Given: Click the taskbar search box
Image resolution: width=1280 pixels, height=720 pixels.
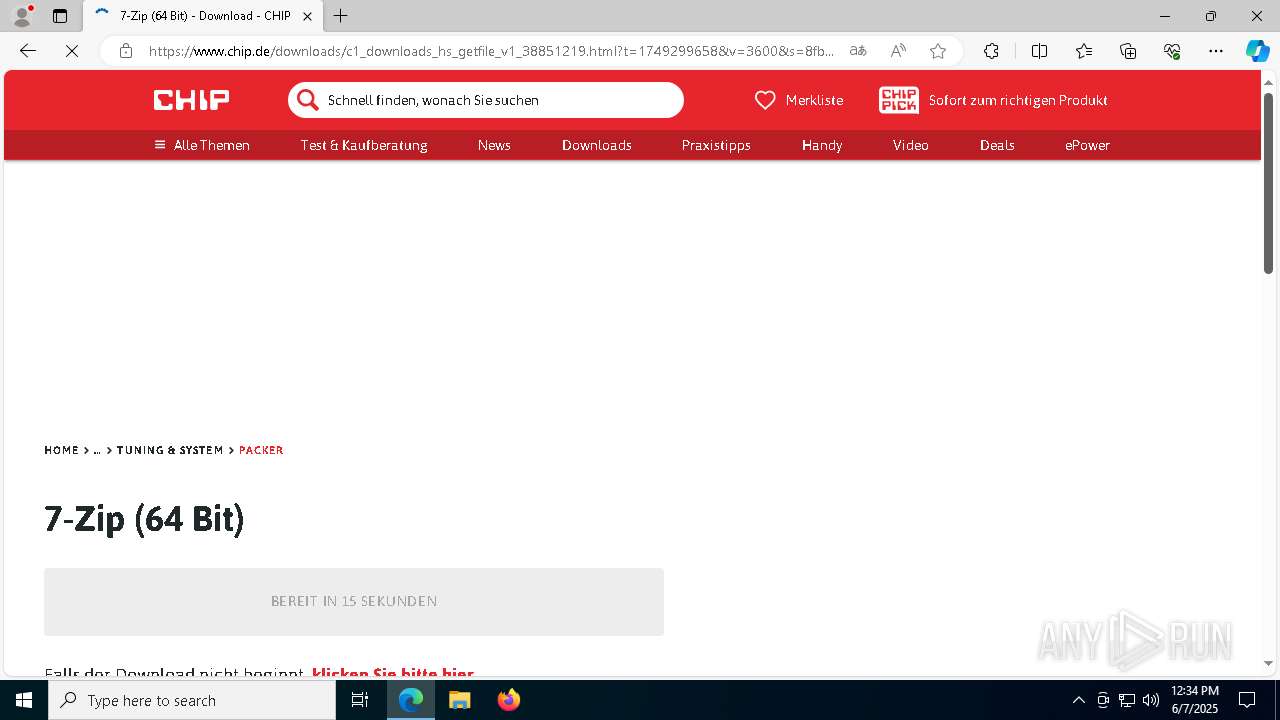Looking at the screenshot, I should pyautogui.click(x=192, y=700).
